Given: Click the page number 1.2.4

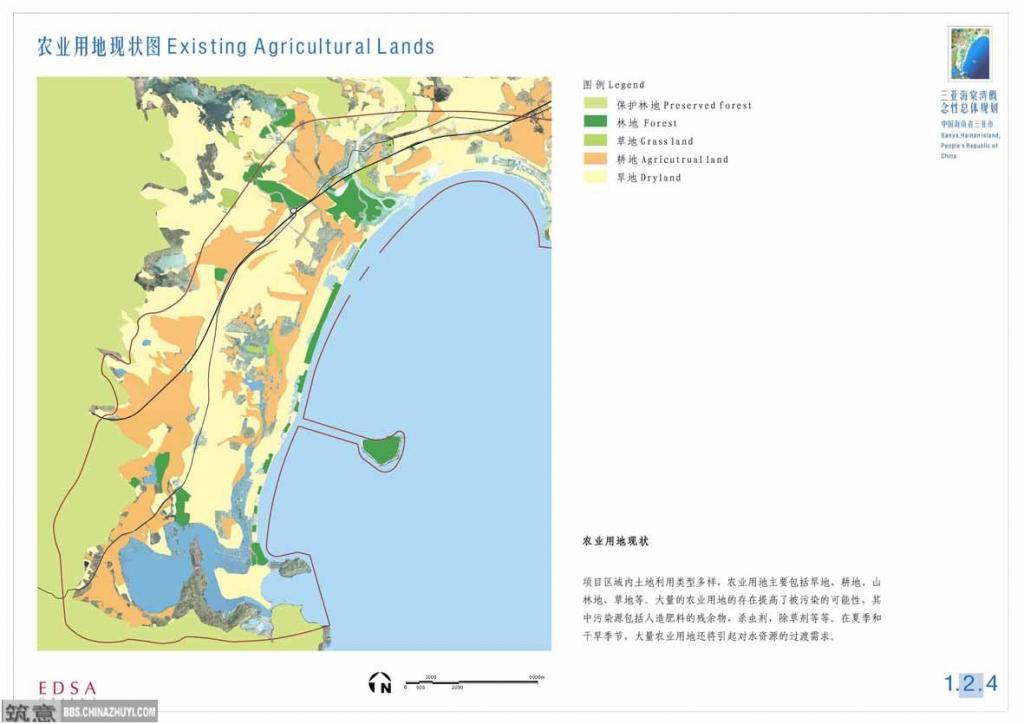Looking at the screenshot, I should coord(971,684).
